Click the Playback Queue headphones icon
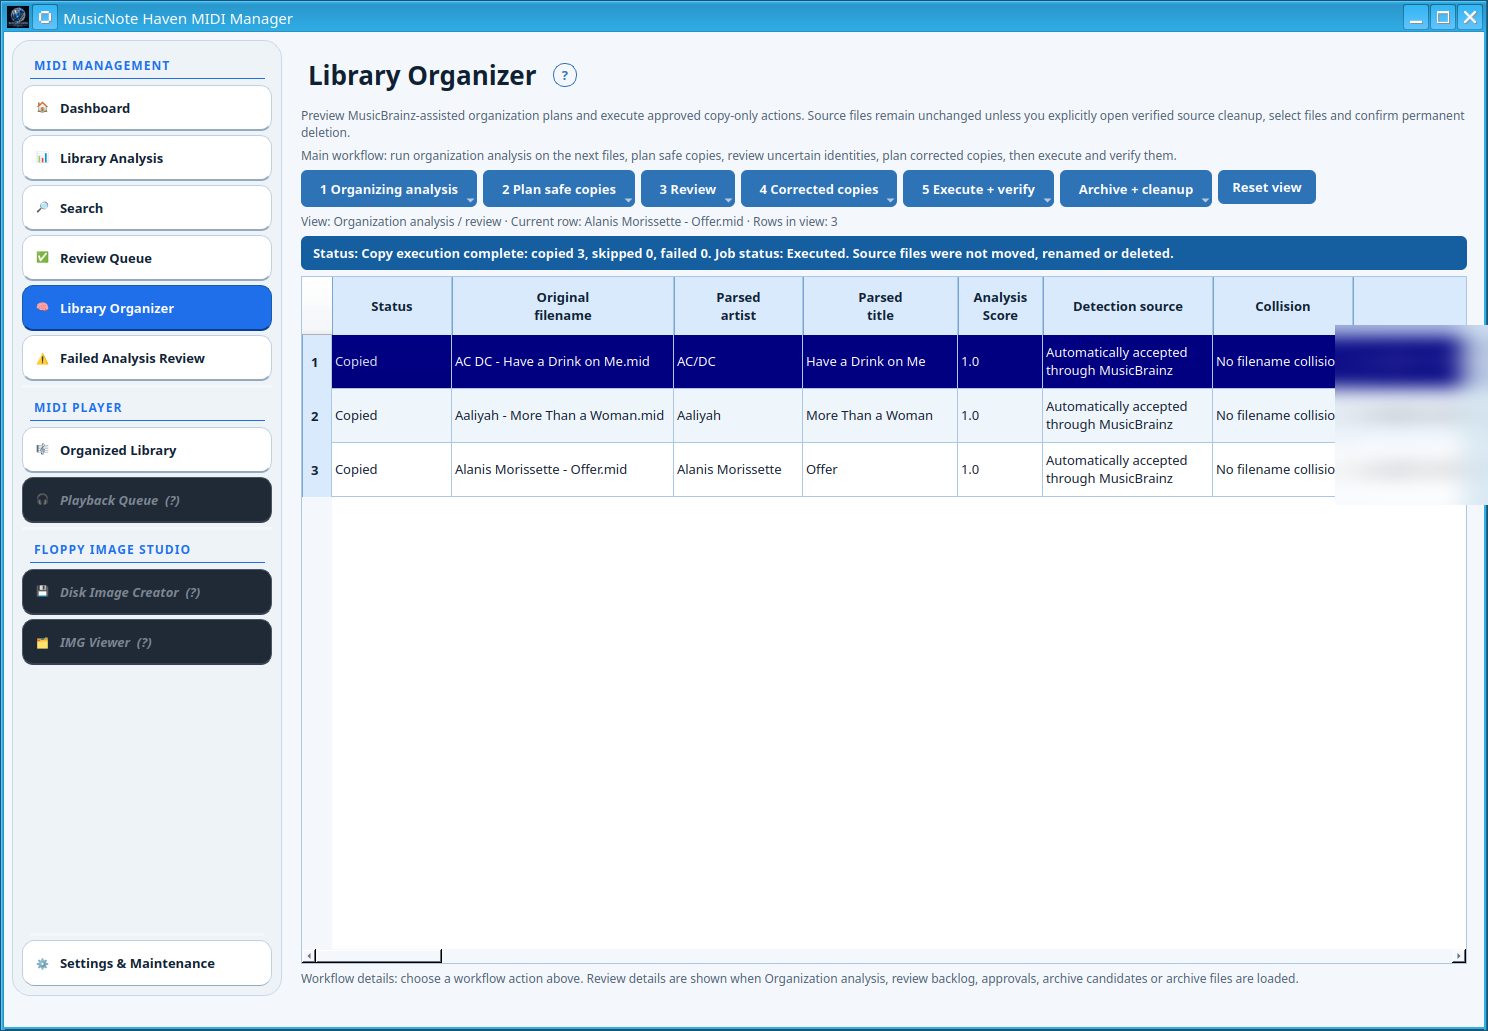The image size is (1488, 1031). [x=42, y=499]
